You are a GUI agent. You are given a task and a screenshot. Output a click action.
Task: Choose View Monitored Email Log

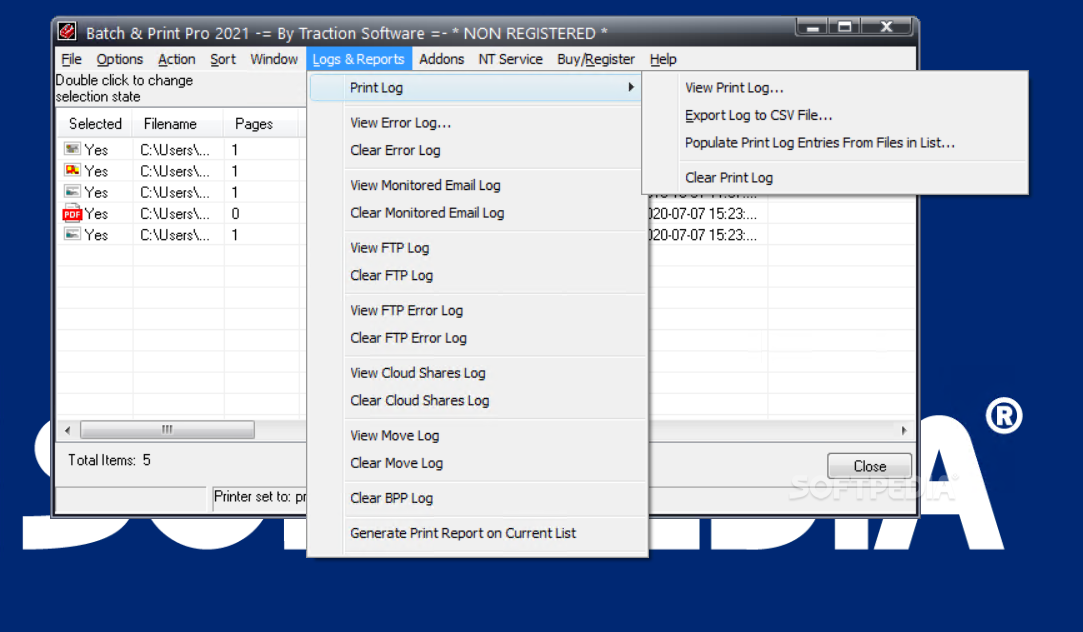click(425, 185)
